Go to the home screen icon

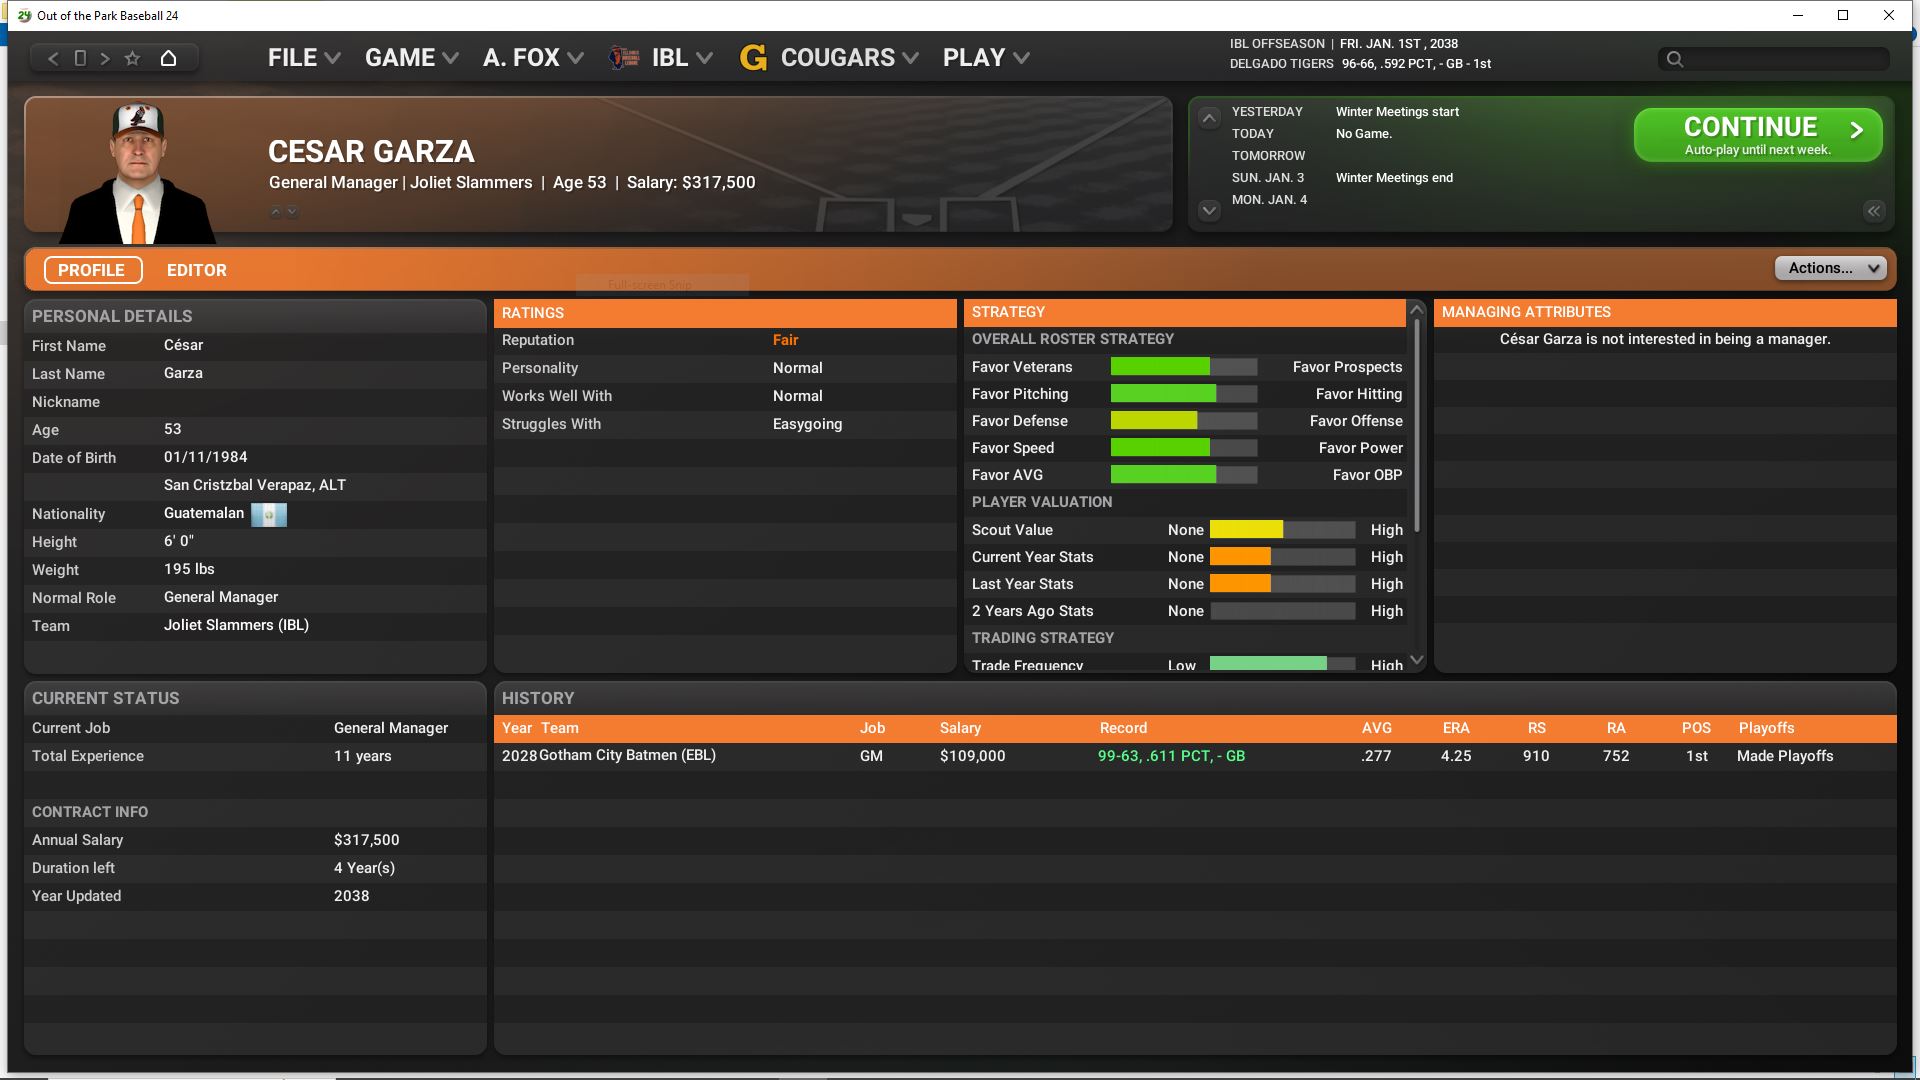tap(168, 58)
